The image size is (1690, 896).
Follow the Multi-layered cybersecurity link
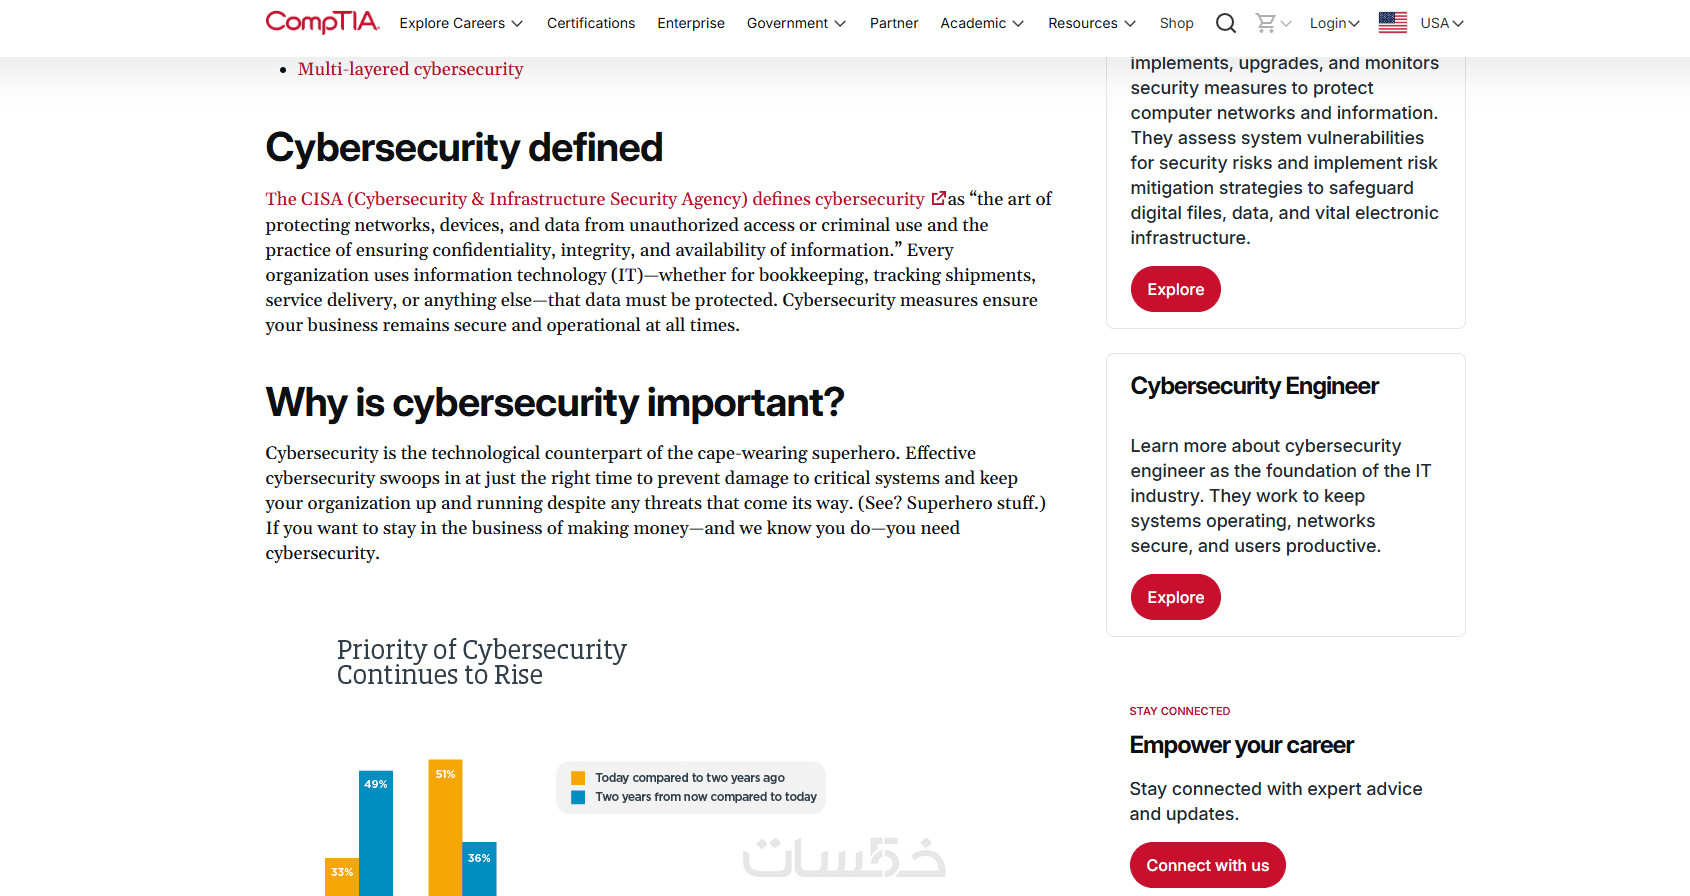pyautogui.click(x=410, y=69)
